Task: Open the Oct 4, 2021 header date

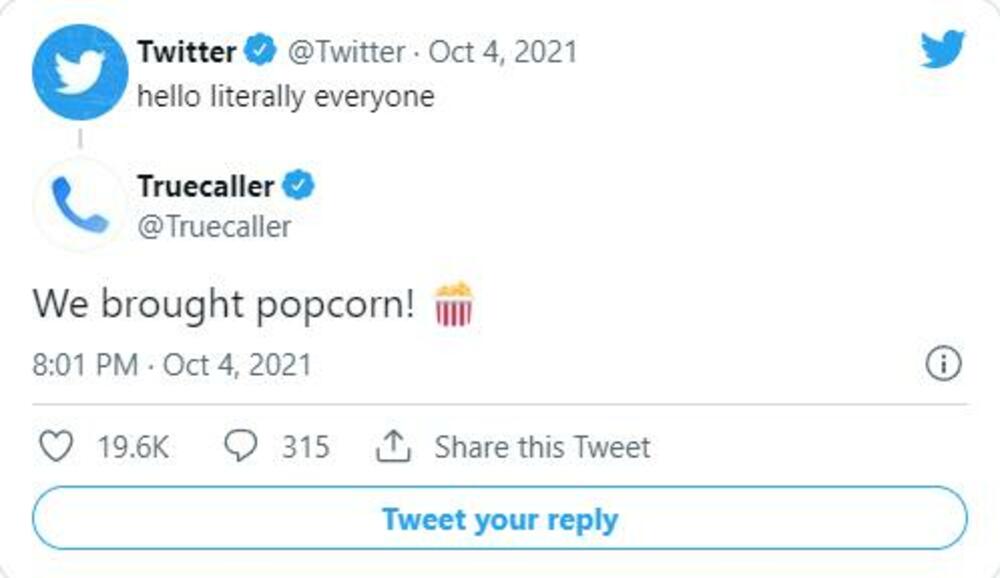Action: [503, 51]
